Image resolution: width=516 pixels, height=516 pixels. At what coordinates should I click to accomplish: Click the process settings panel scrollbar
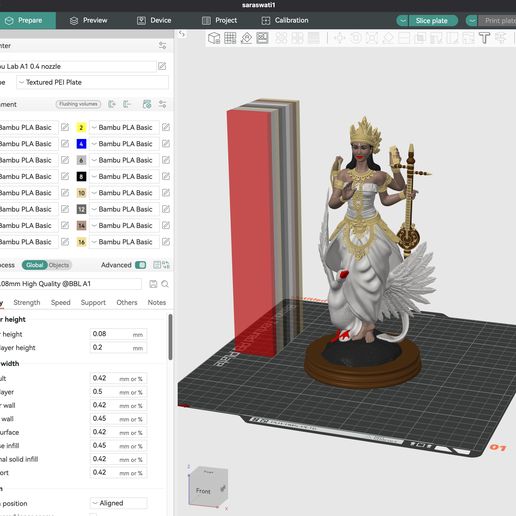click(170, 337)
